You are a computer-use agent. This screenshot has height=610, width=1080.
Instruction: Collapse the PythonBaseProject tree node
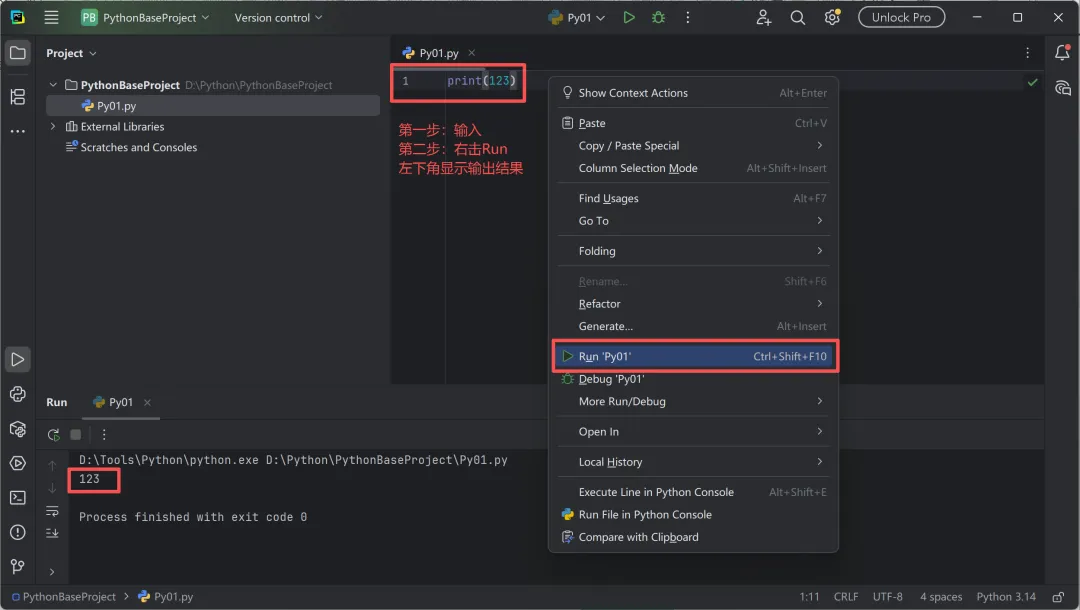coord(53,85)
